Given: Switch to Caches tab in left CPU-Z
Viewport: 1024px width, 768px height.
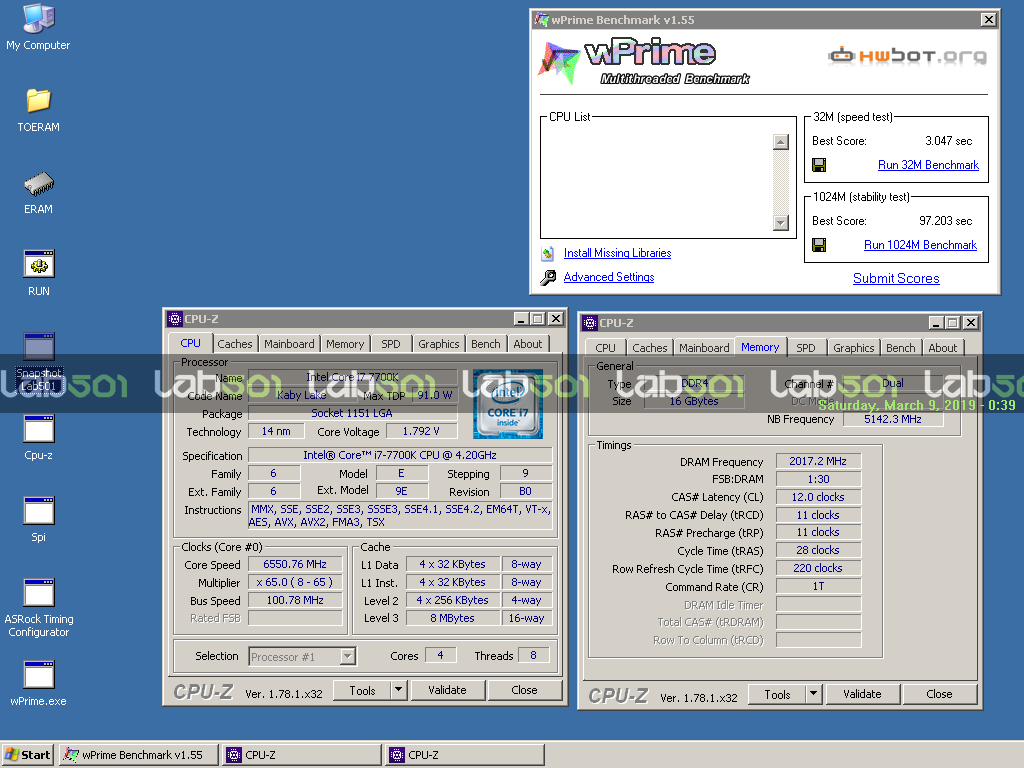Looking at the screenshot, I should (x=234, y=344).
